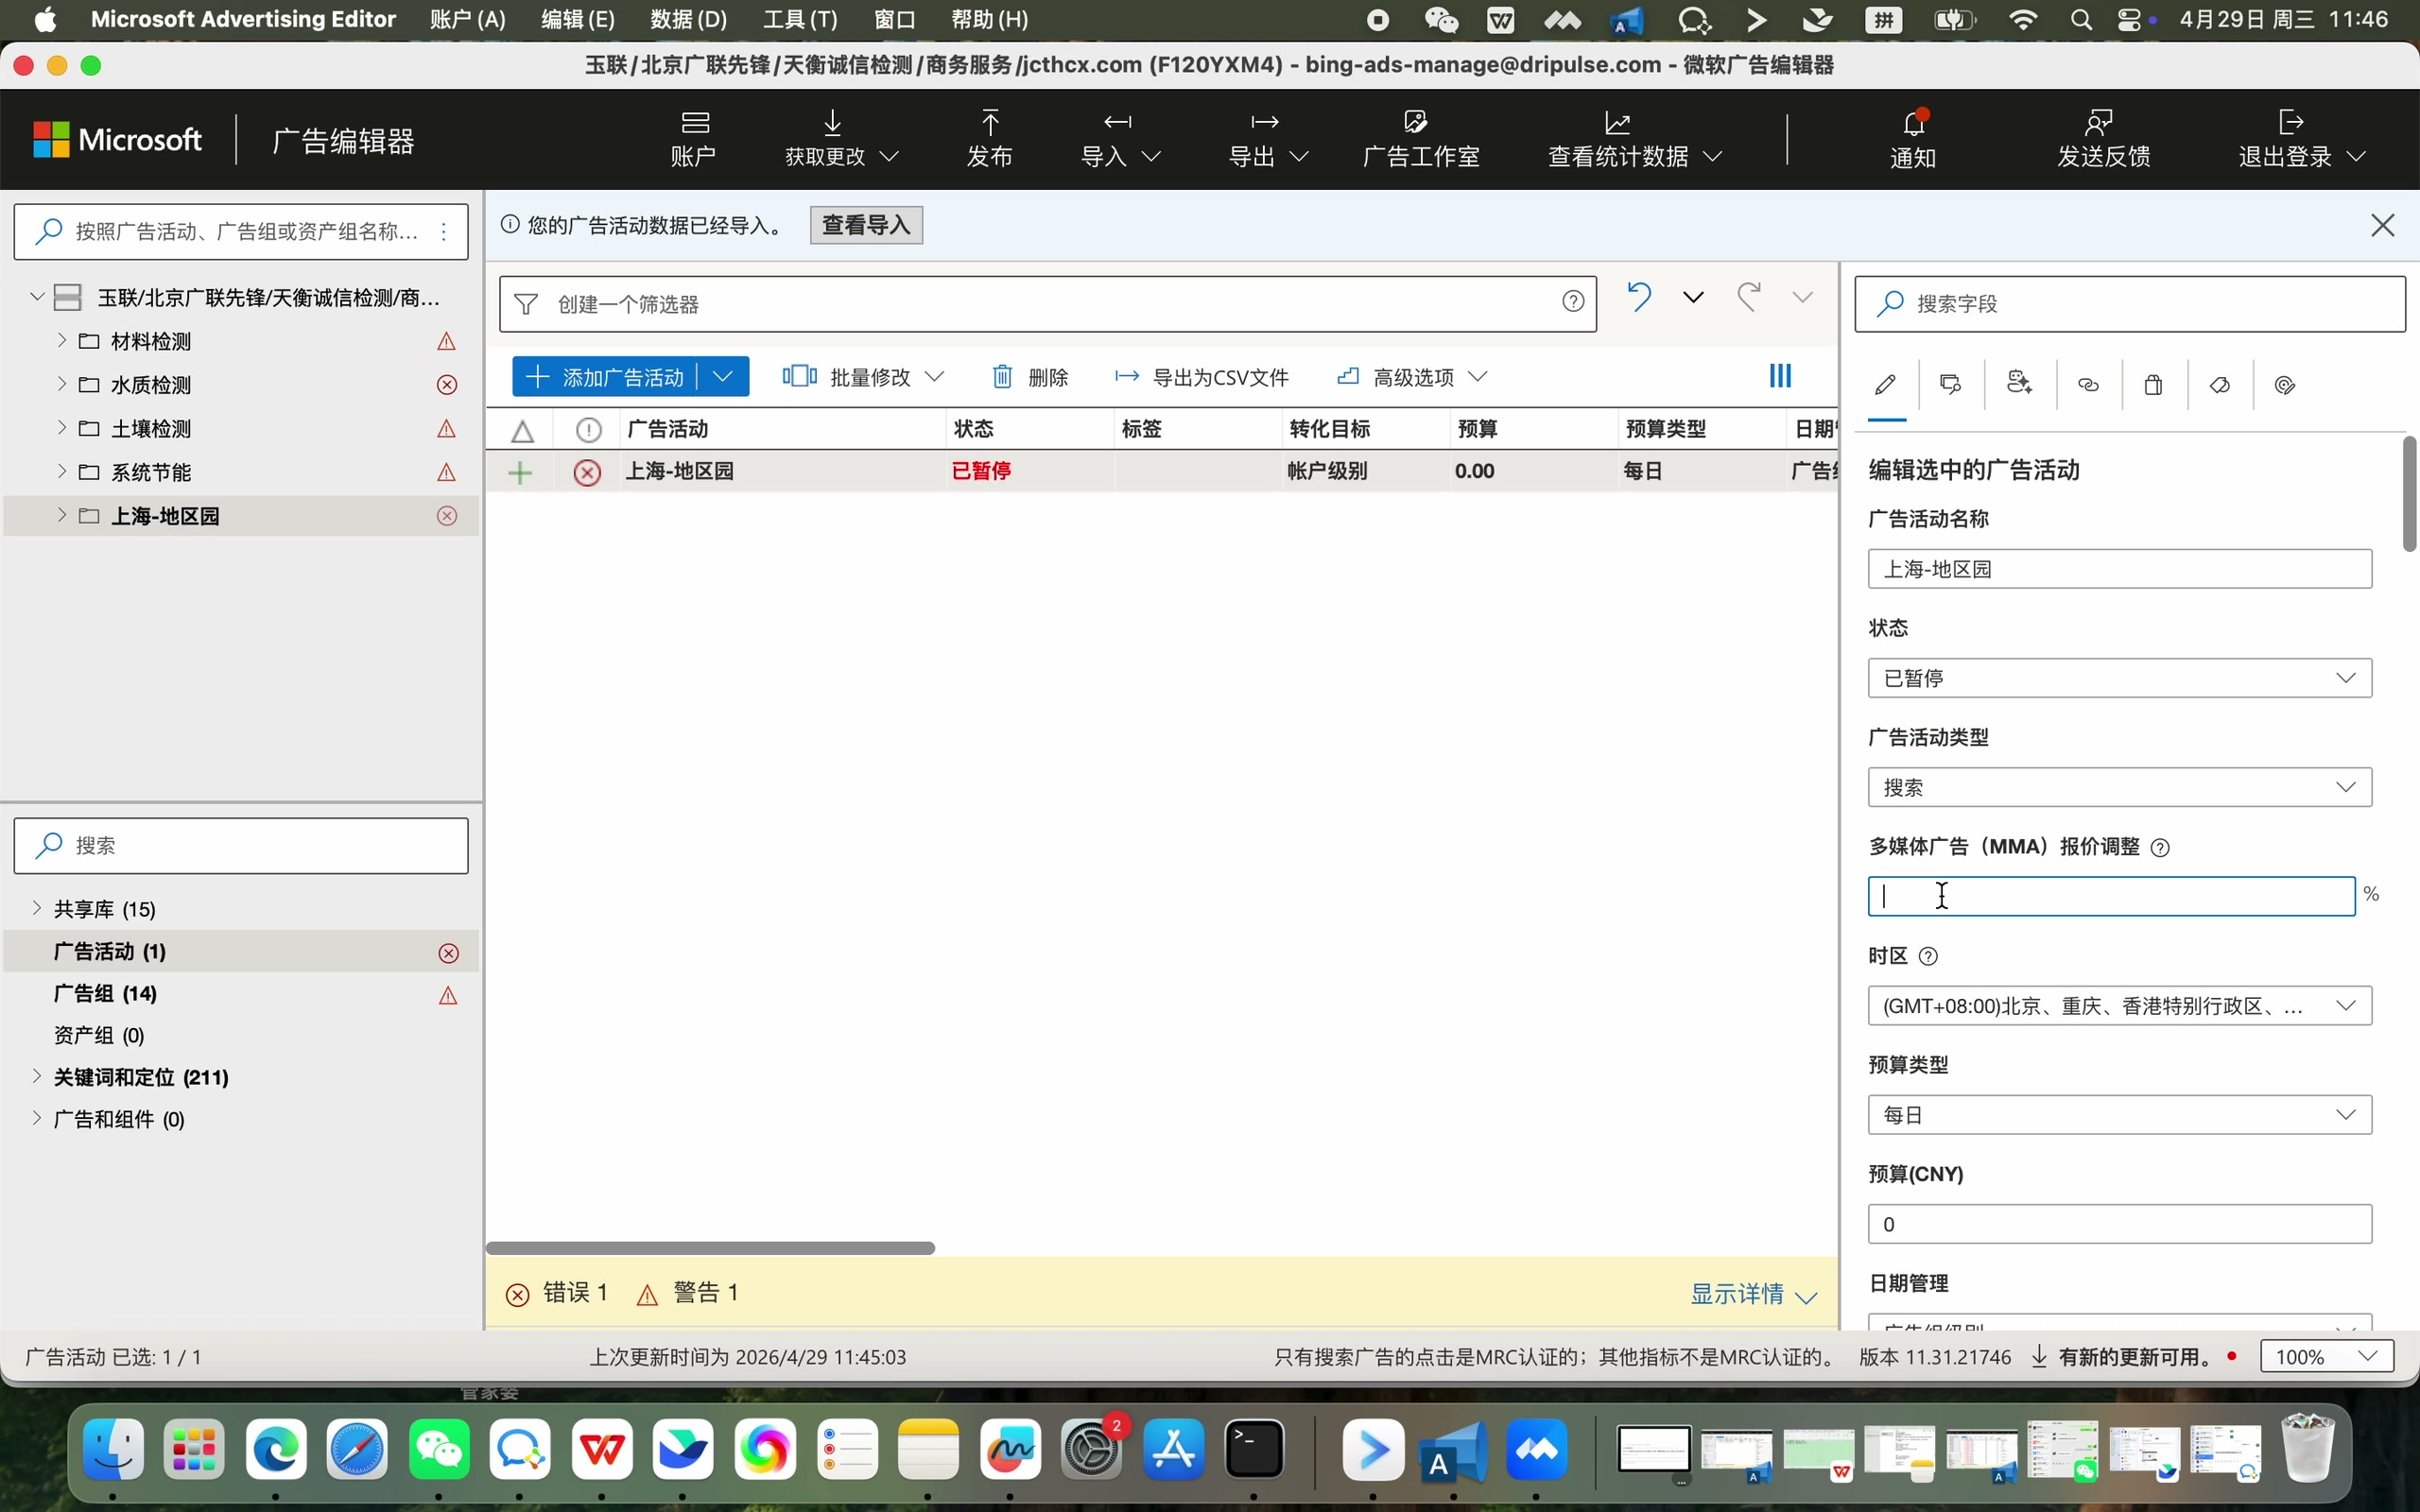Open the column chooser bars icon

pos(1780,376)
